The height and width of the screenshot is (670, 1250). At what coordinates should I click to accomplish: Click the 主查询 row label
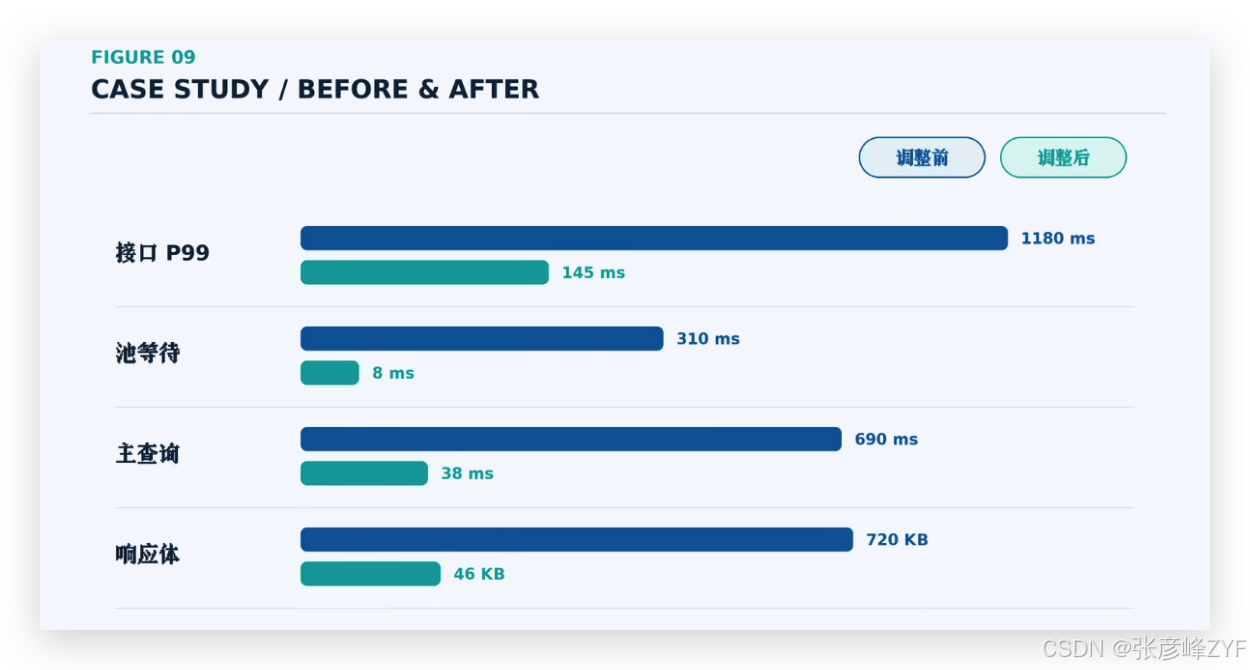(x=148, y=454)
